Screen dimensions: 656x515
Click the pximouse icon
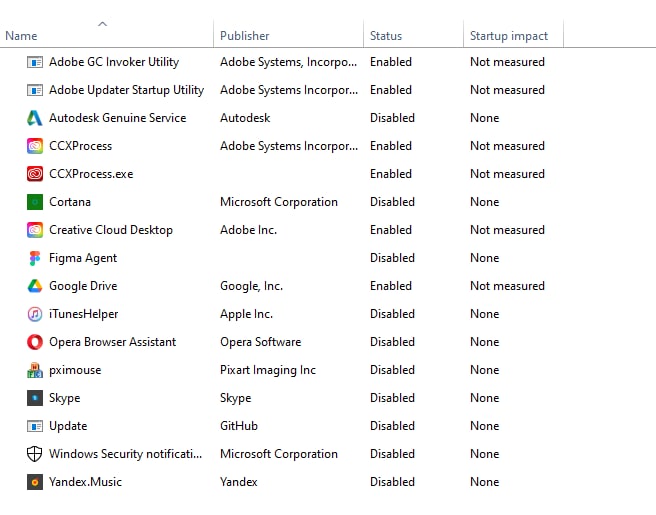[35, 370]
